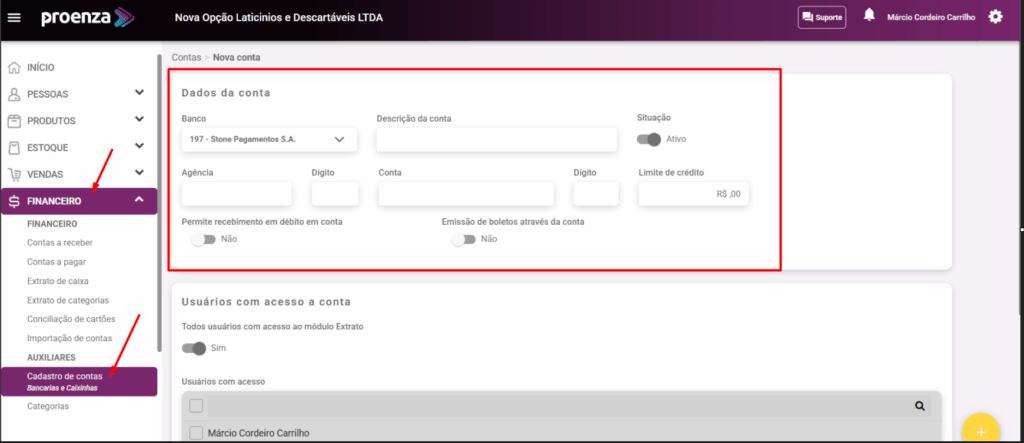Enable Permite recebimento em débito em conta
1024x443 pixels.
pyautogui.click(x=202, y=240)
